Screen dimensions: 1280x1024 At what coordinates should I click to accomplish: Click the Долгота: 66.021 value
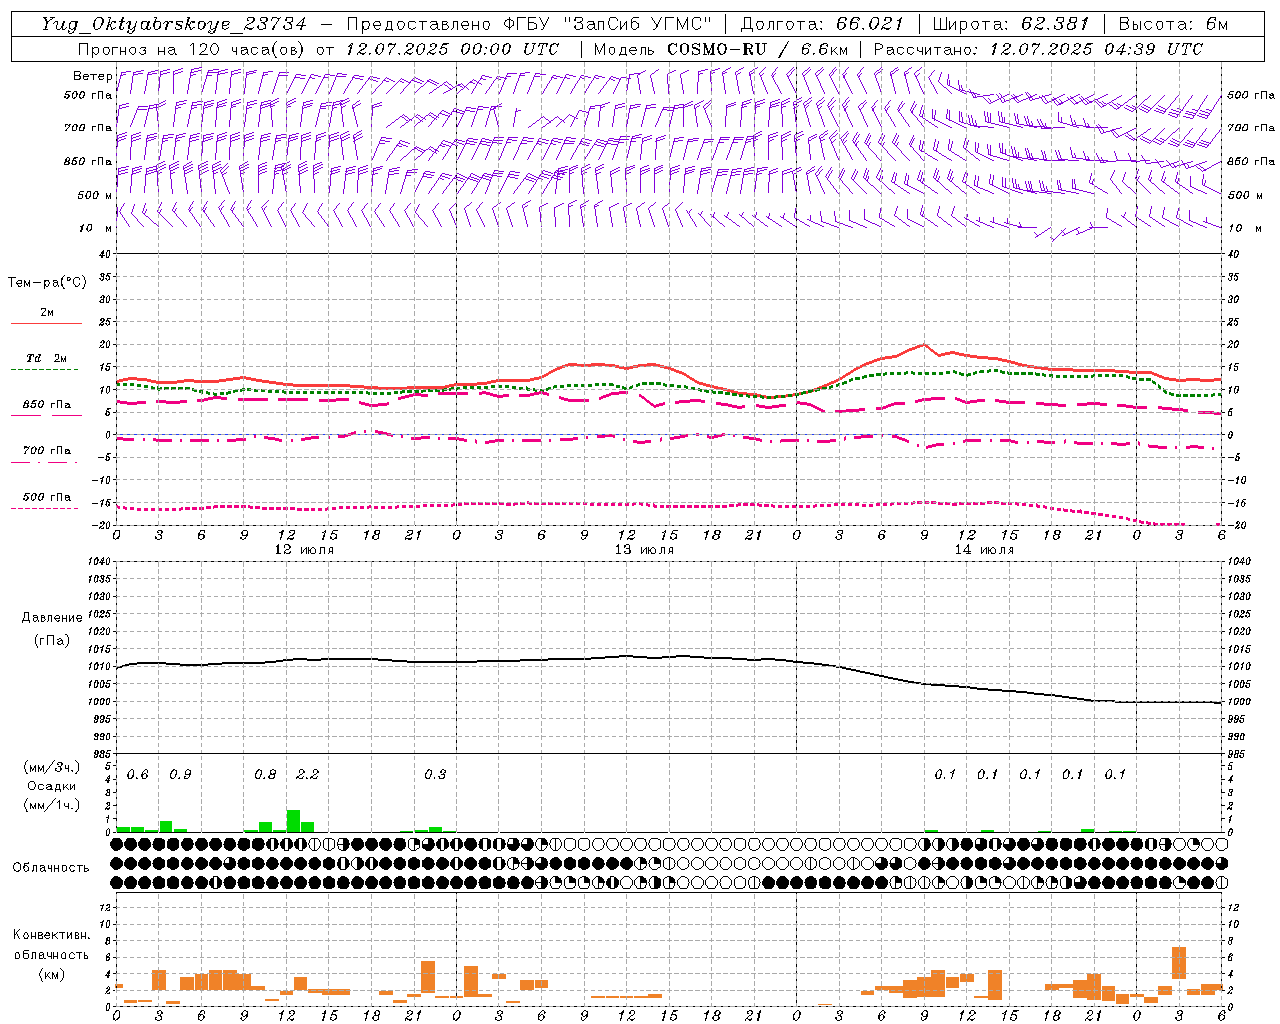[822, 24]
